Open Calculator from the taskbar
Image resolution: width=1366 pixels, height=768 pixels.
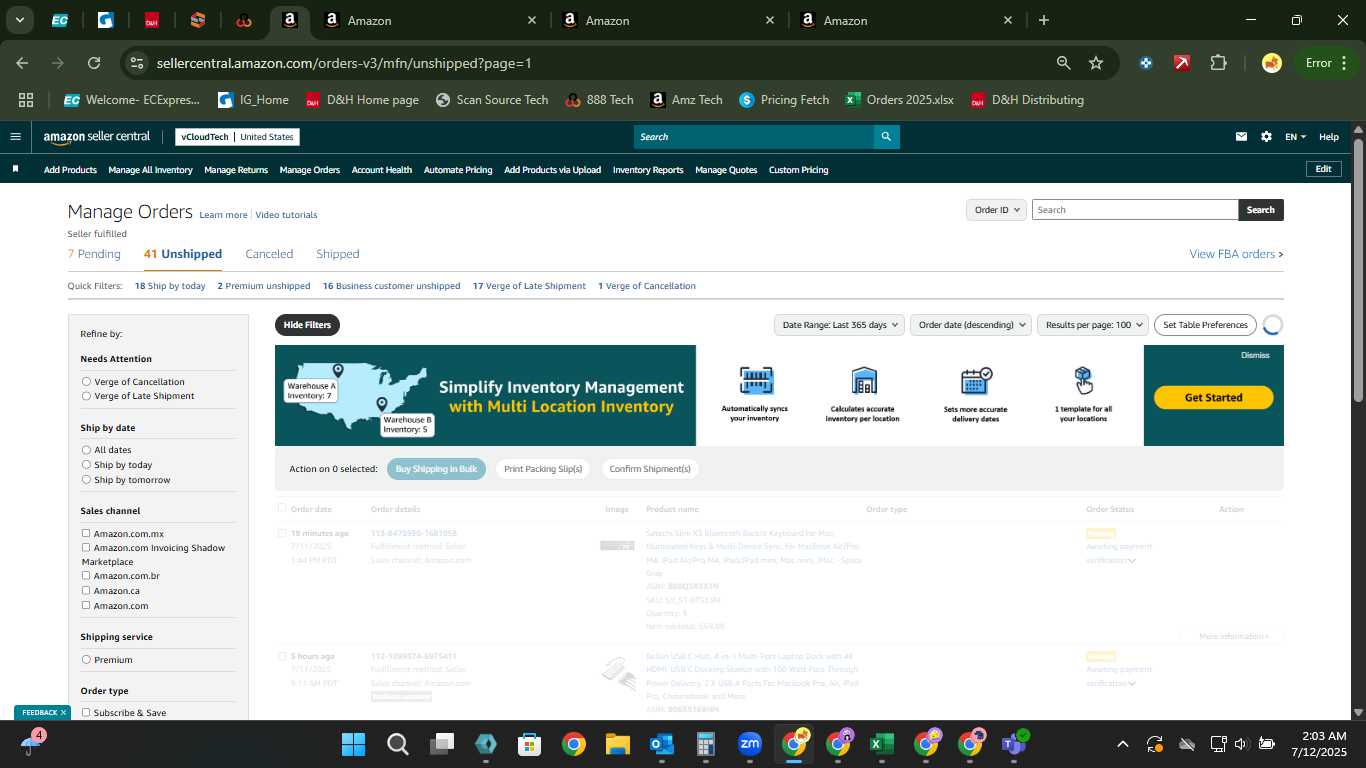point(705,744)
